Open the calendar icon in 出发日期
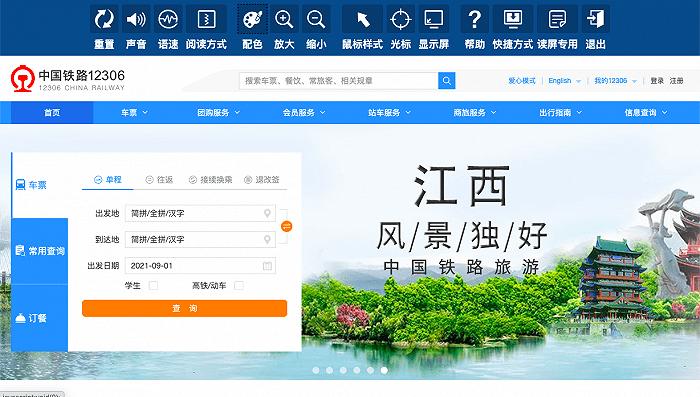700x397 pixels. pos(267,266)
